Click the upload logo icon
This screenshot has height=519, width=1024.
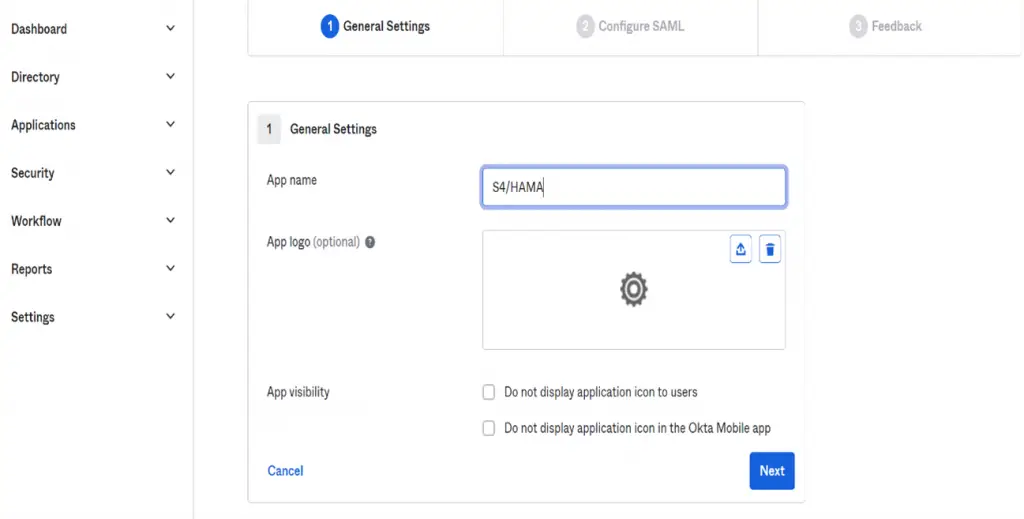[x=741, y=249]
